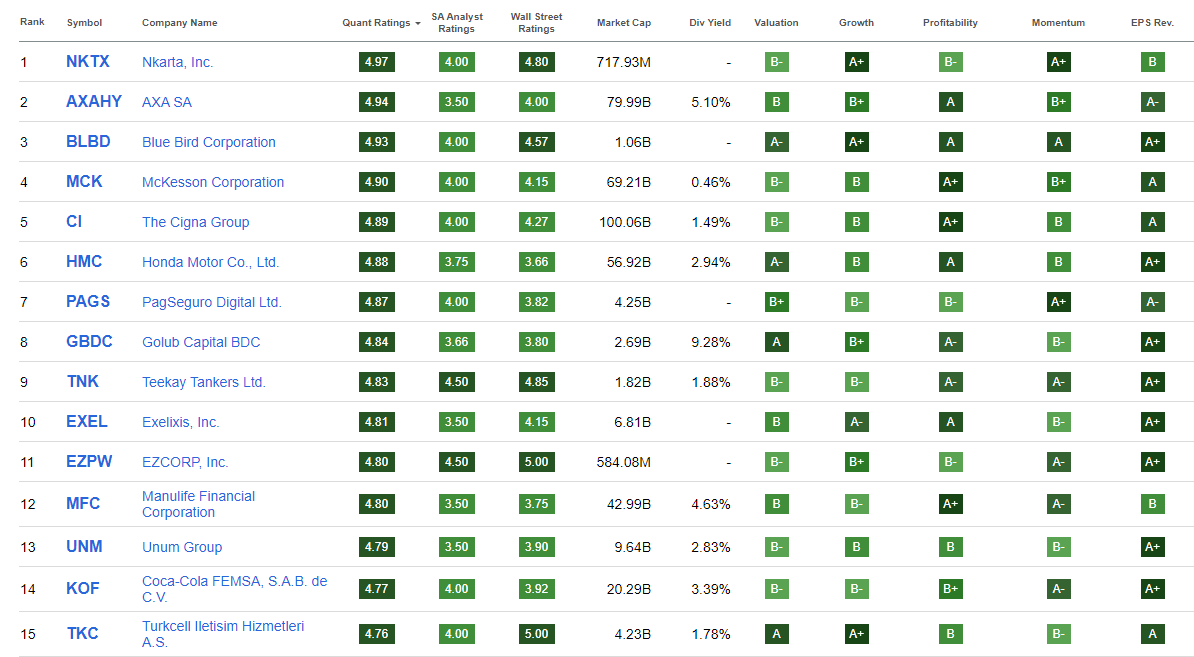1194x657 pixels.
Task: Open Golub Capital BDC link
Action: click(x=201, y=342)
